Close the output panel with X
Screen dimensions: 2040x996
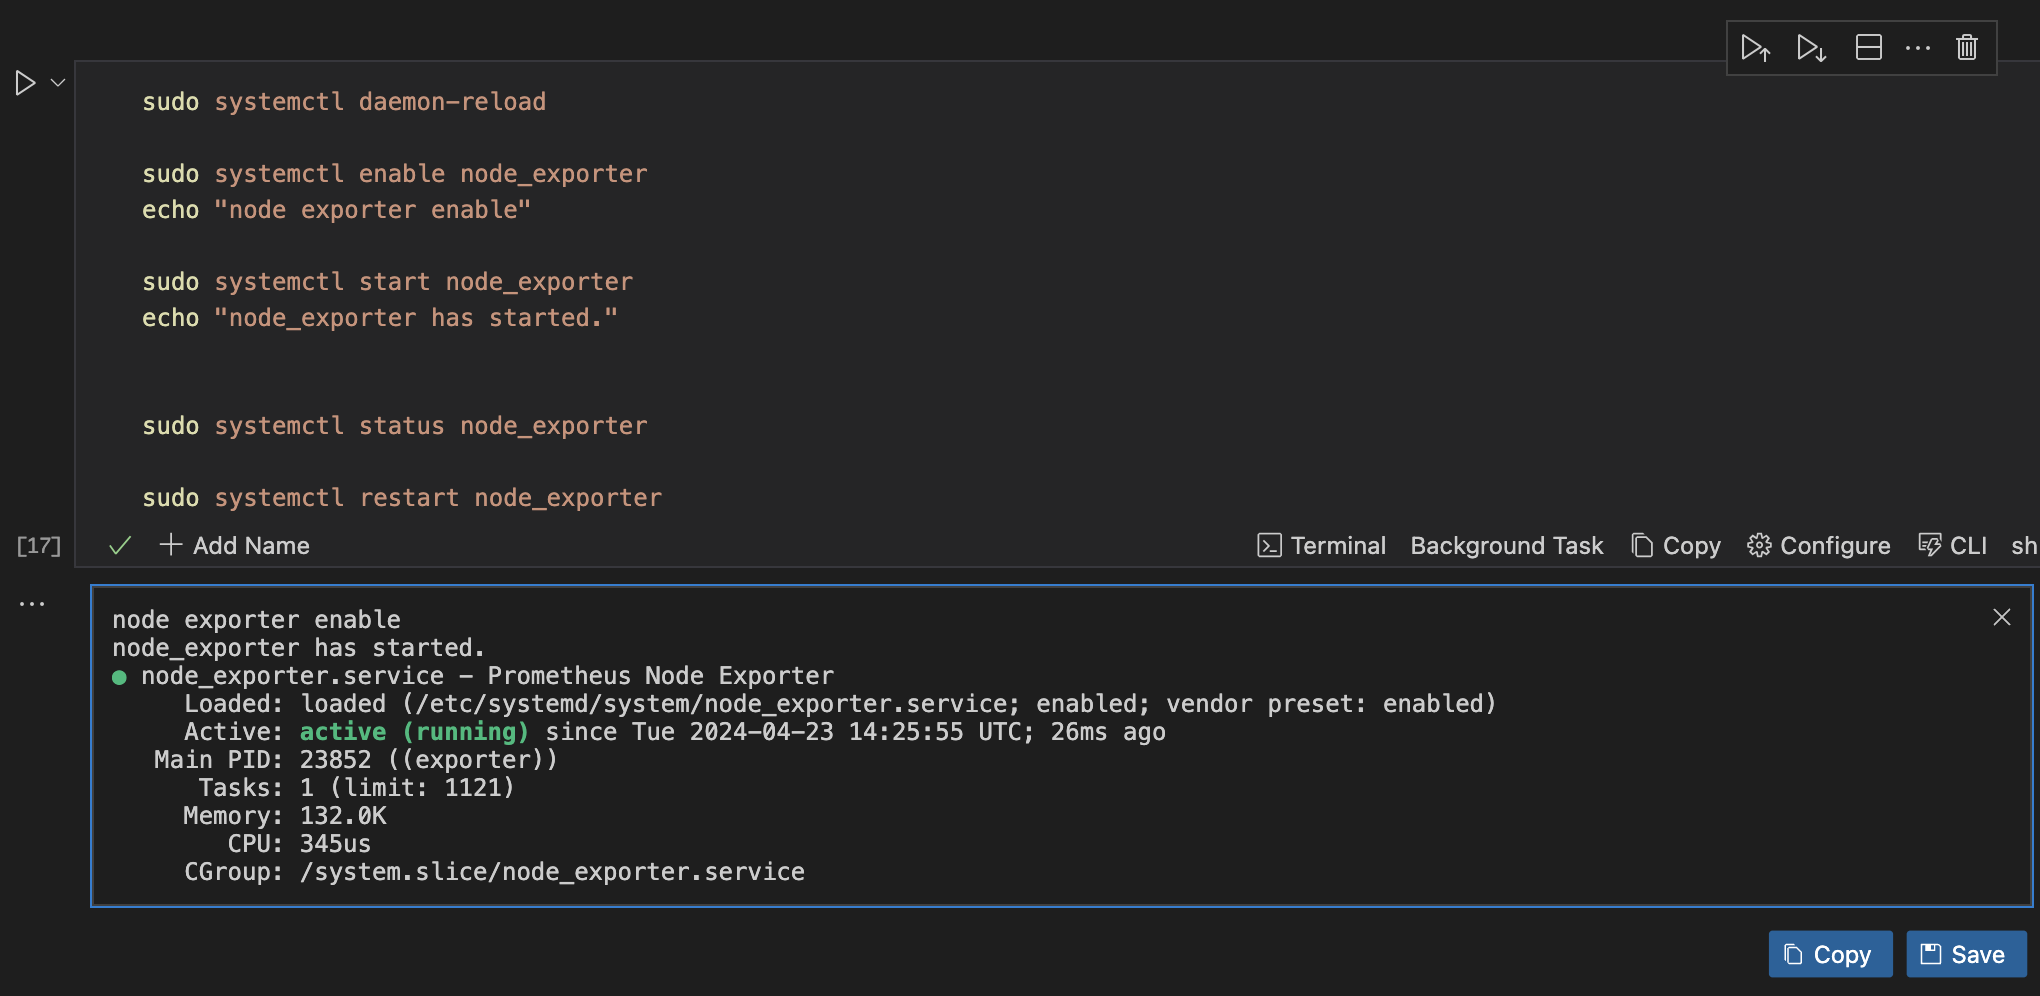[2002, 618]
